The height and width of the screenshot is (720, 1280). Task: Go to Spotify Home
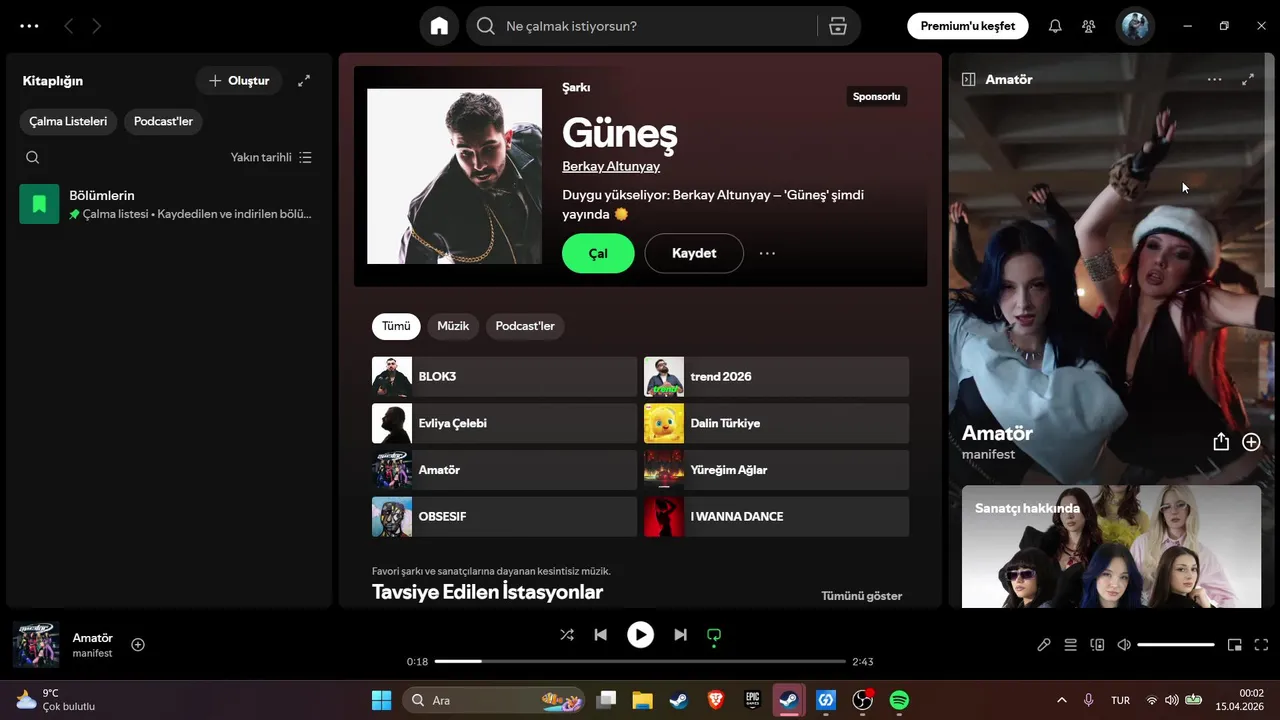point(439,26)
